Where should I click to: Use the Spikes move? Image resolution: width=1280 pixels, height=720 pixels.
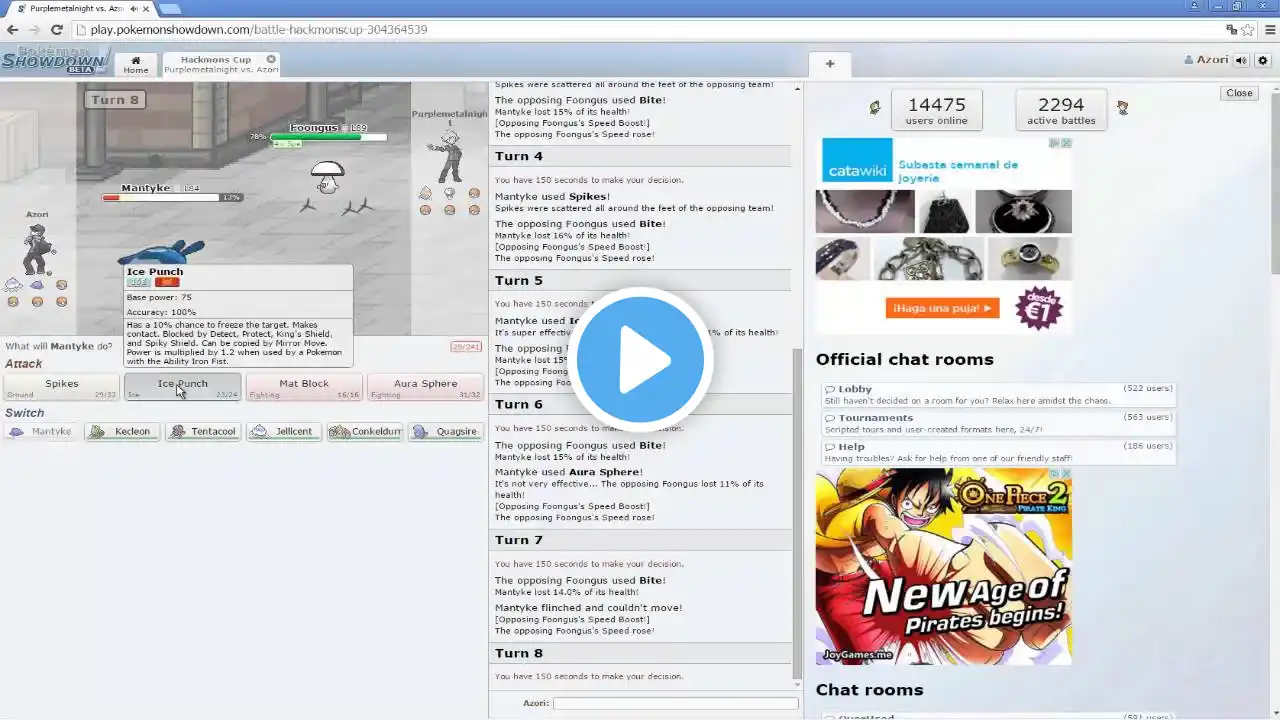click(61, 387)
